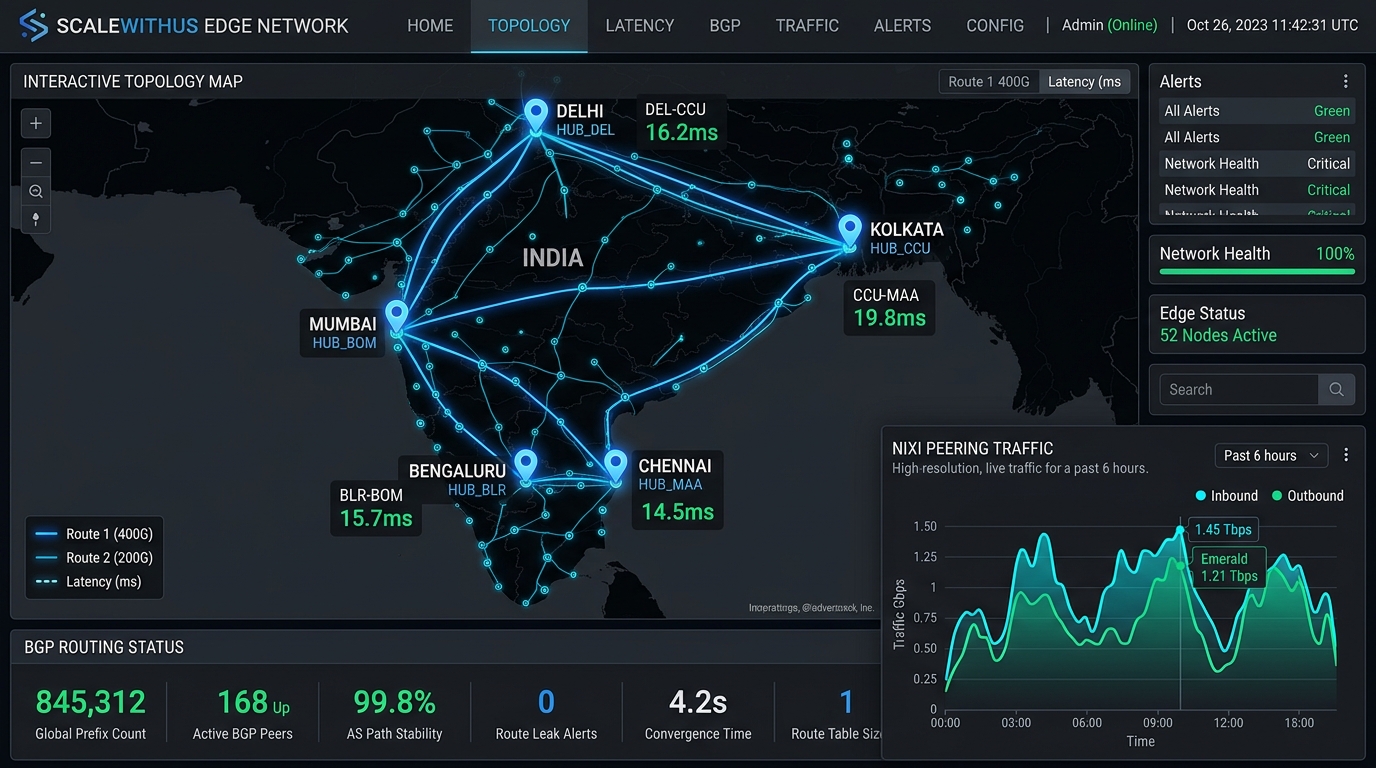This screenshot has height=768, width=1376.
Task: Click the BLR-BOM 15.7ms latency label
Action: point(376,507)
